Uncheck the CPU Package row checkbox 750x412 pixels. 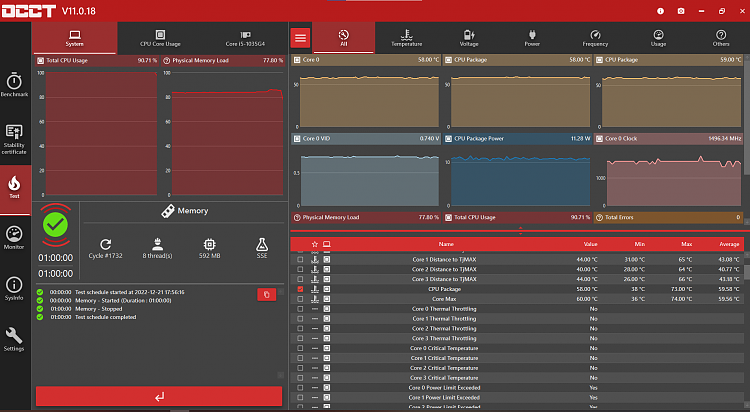tap(300, 289)
